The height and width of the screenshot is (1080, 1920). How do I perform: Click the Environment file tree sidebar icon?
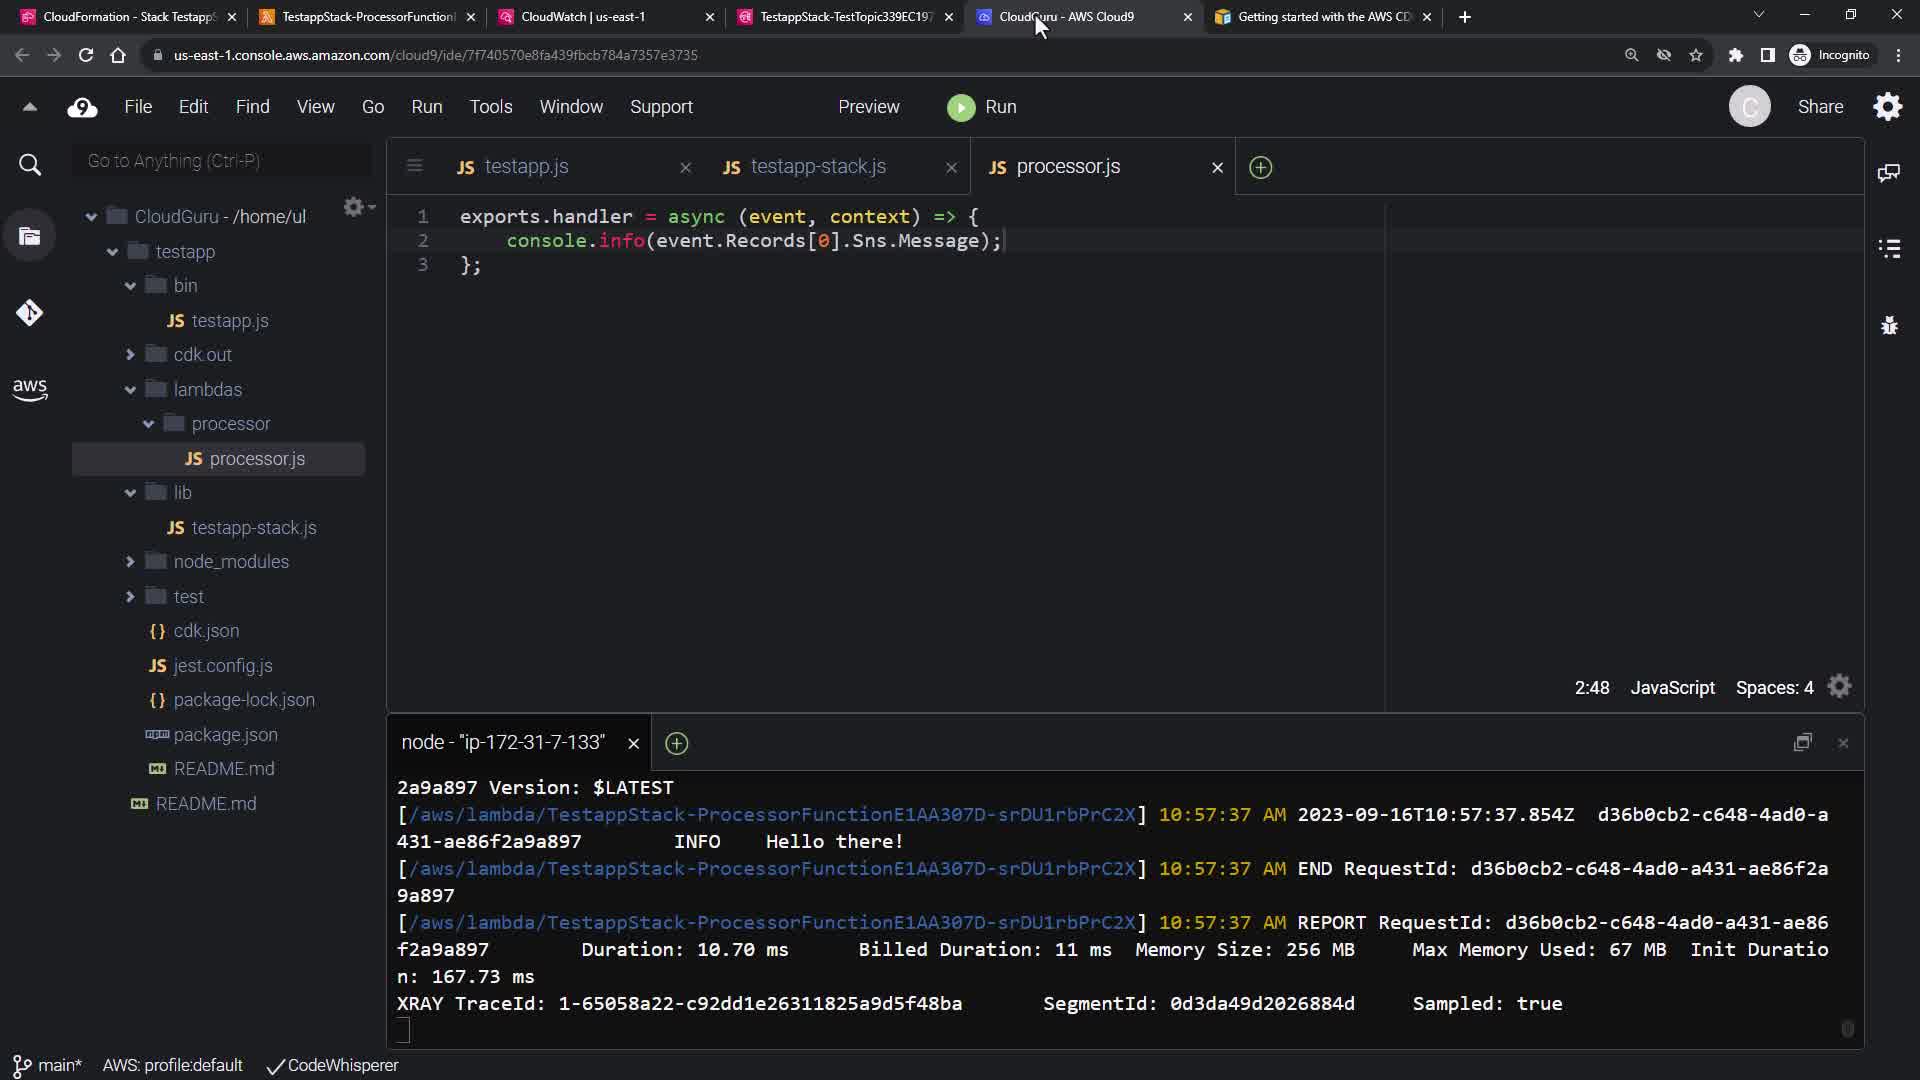point(29,236)
